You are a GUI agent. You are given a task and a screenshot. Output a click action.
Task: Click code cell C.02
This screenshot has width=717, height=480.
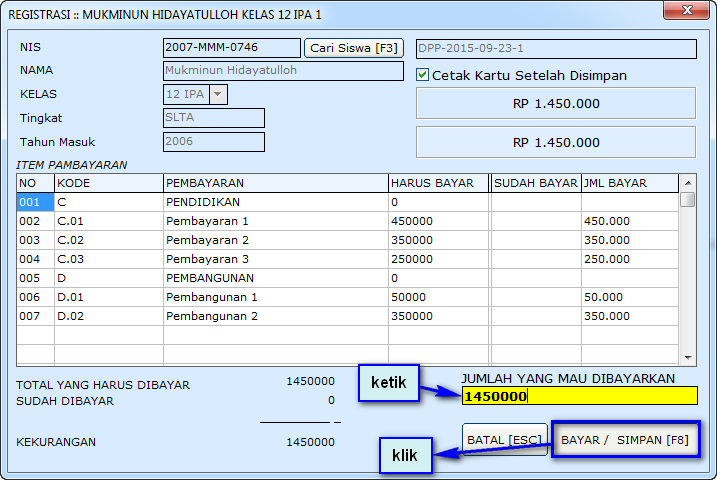108,240
